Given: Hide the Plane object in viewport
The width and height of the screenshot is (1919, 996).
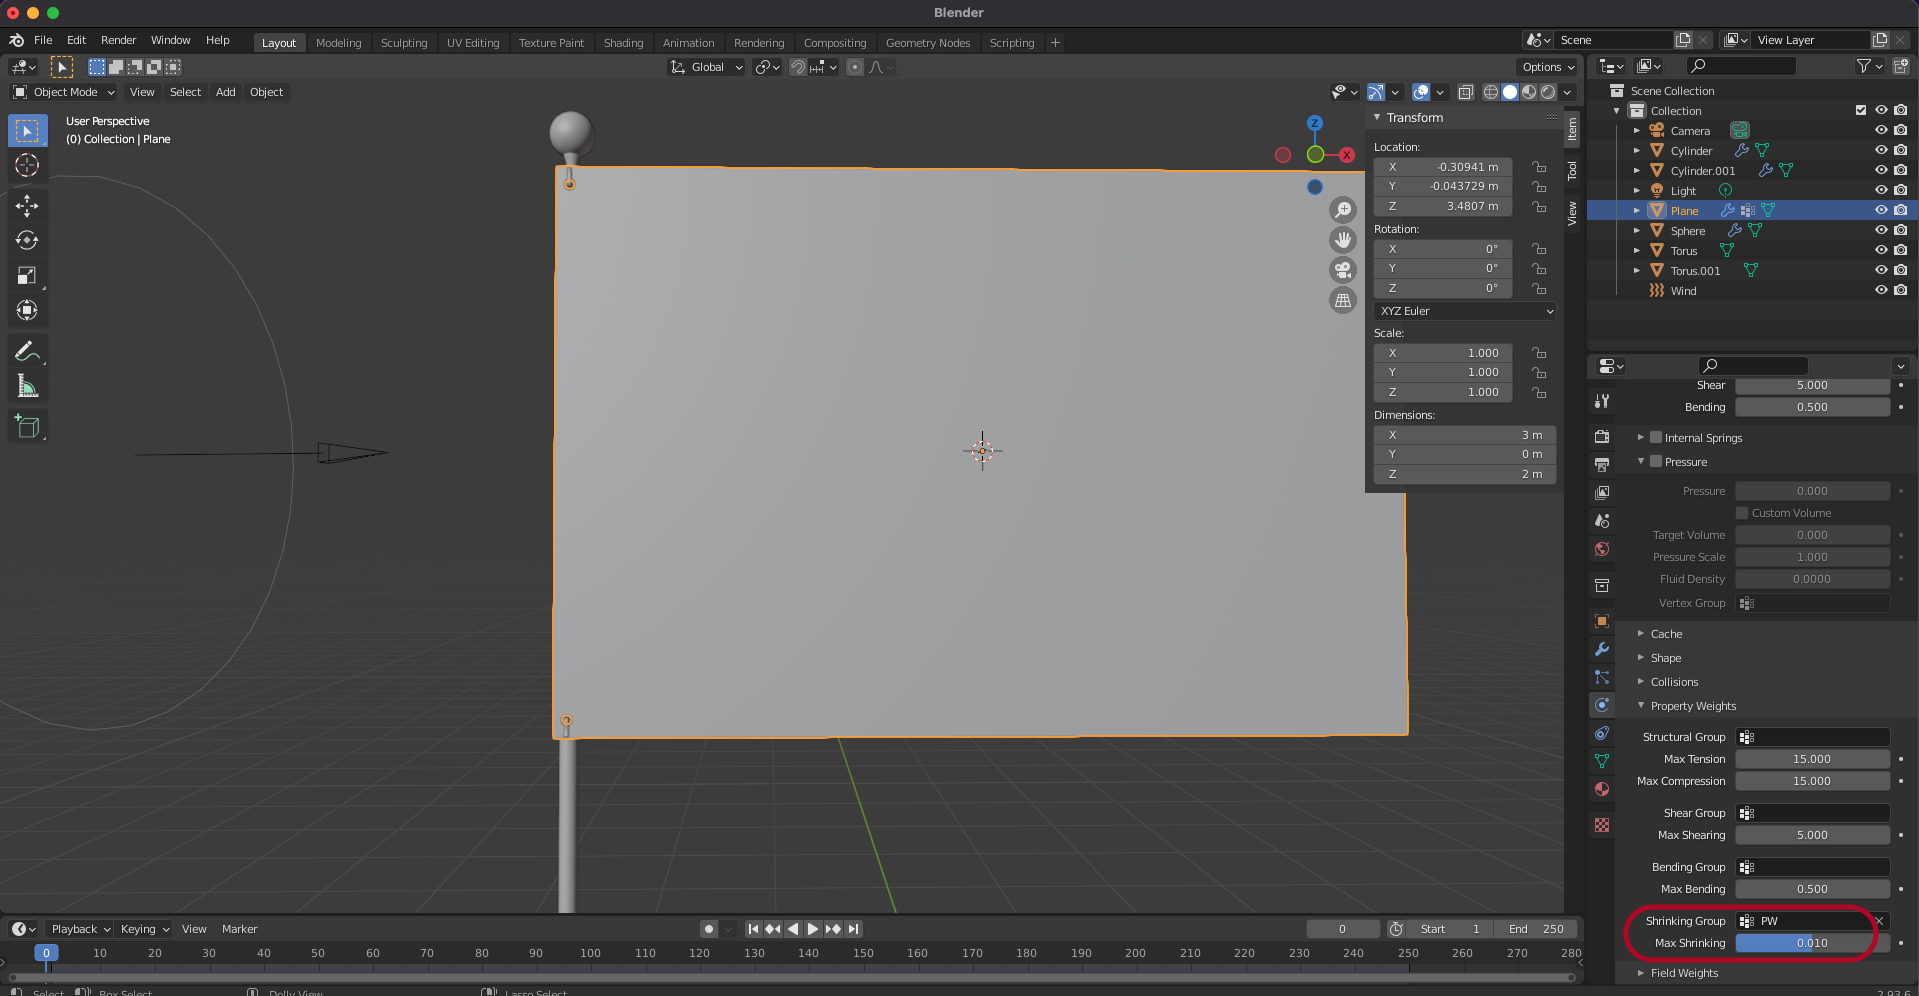Looking at the screenshot, I should (x=1881, y=210).
